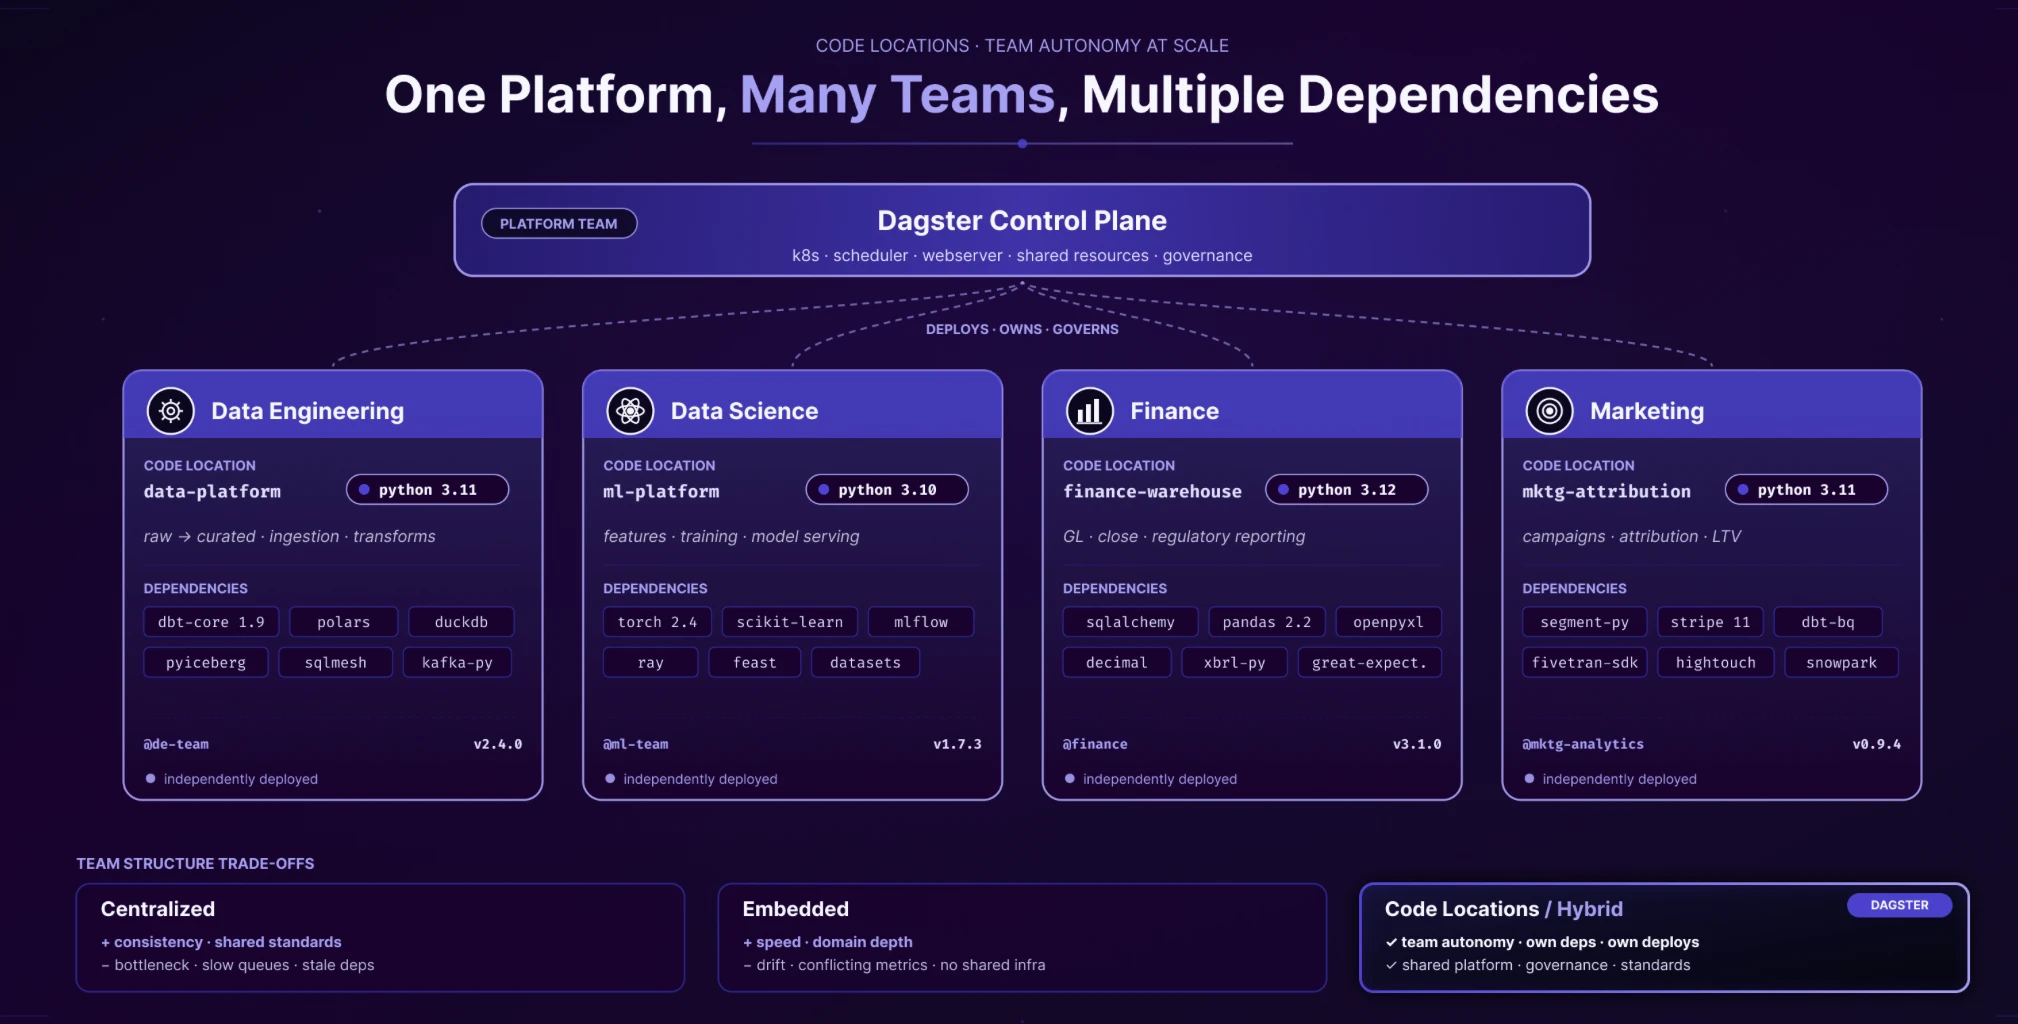The image size is (2018, 1024).
Task: Select the PLATFORM TEAM badge
Action: point(559,224)
